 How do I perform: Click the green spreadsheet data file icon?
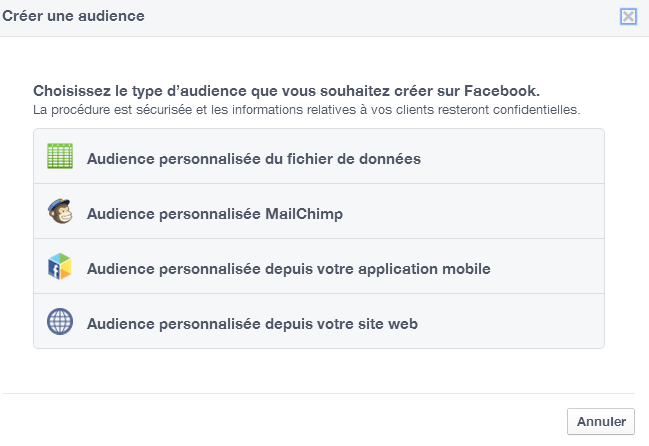60,156
